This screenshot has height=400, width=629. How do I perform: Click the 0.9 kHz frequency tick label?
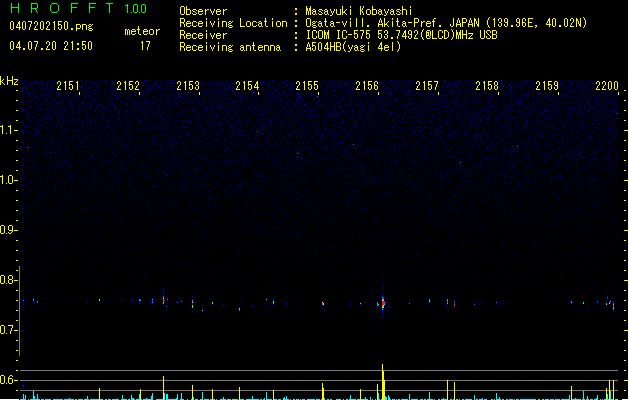click(7, 230)
